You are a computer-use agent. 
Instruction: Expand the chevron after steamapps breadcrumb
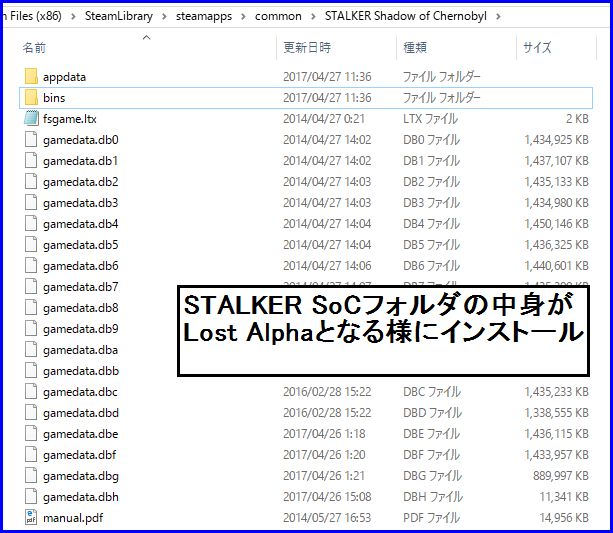click(x=243, y=17)
